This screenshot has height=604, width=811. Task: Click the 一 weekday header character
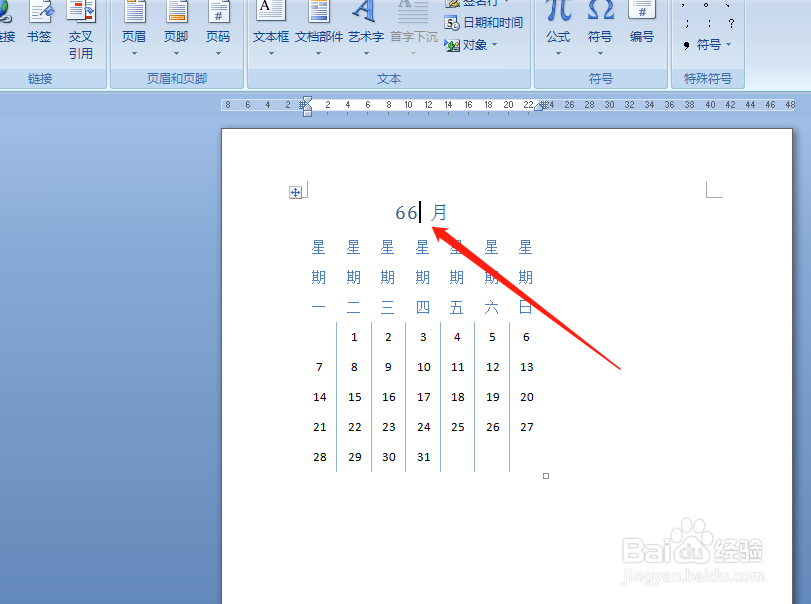coord(319,307)
